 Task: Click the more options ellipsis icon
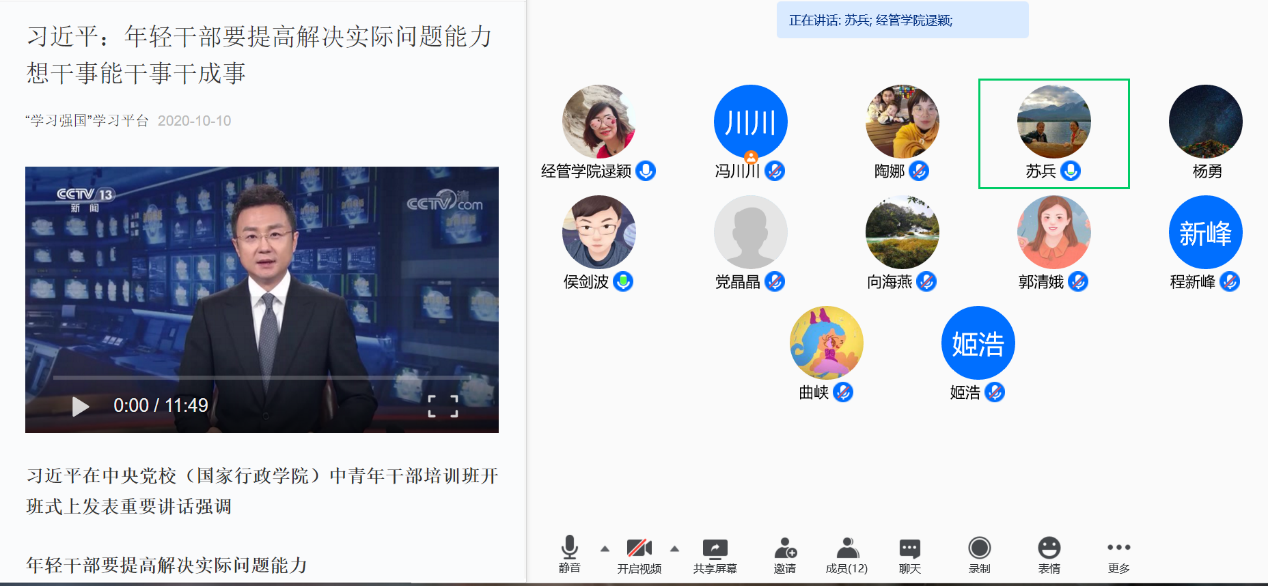(x=1118, y=548)
